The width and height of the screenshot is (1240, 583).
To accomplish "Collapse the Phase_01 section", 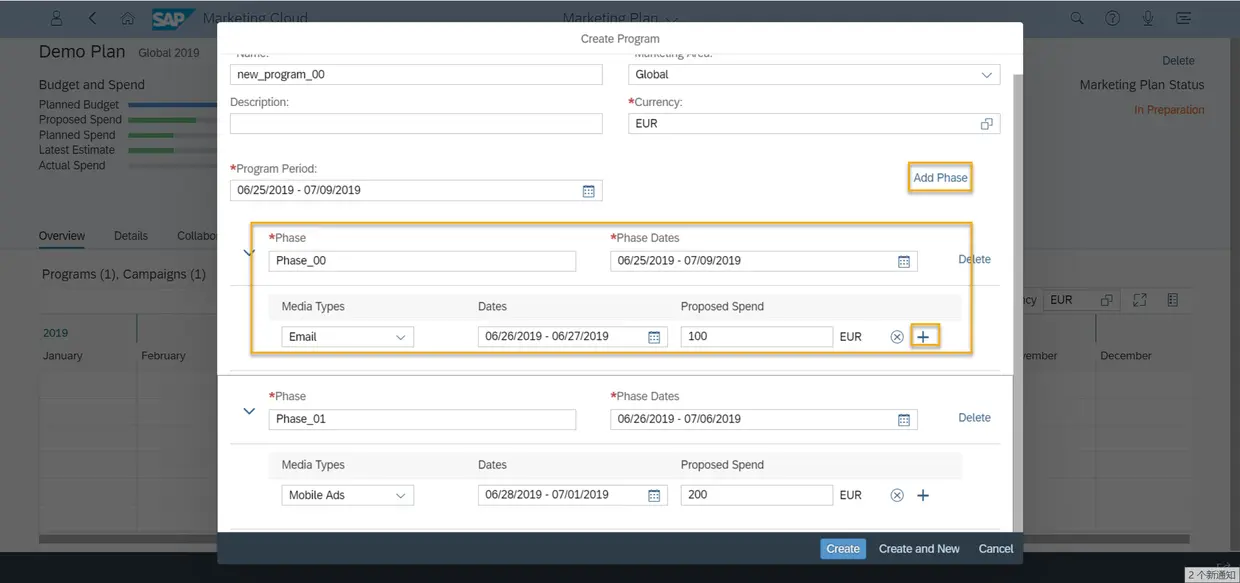I will (249, 411).
